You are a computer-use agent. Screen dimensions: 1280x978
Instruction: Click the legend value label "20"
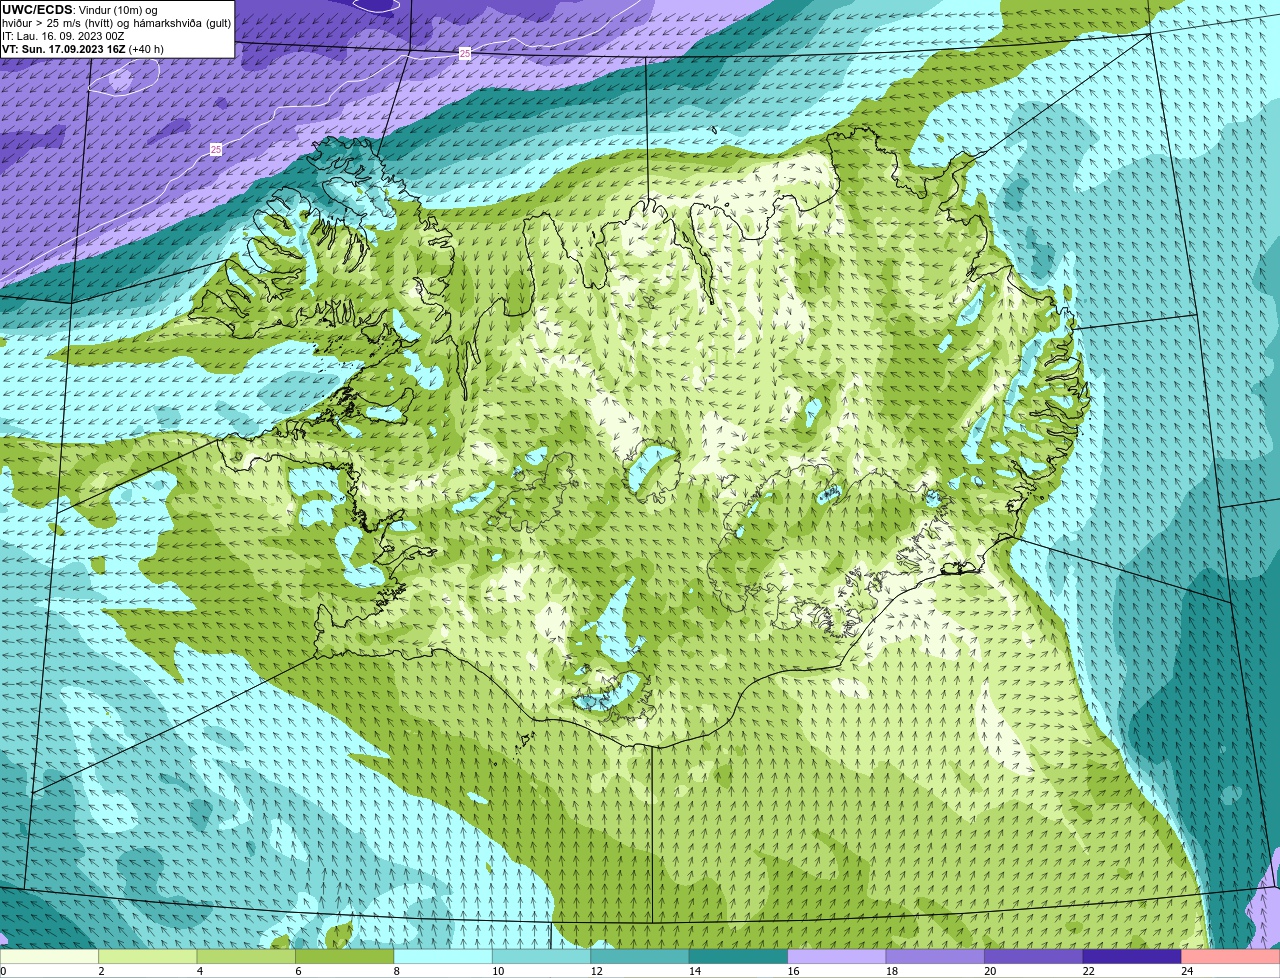tap(989, 971)
